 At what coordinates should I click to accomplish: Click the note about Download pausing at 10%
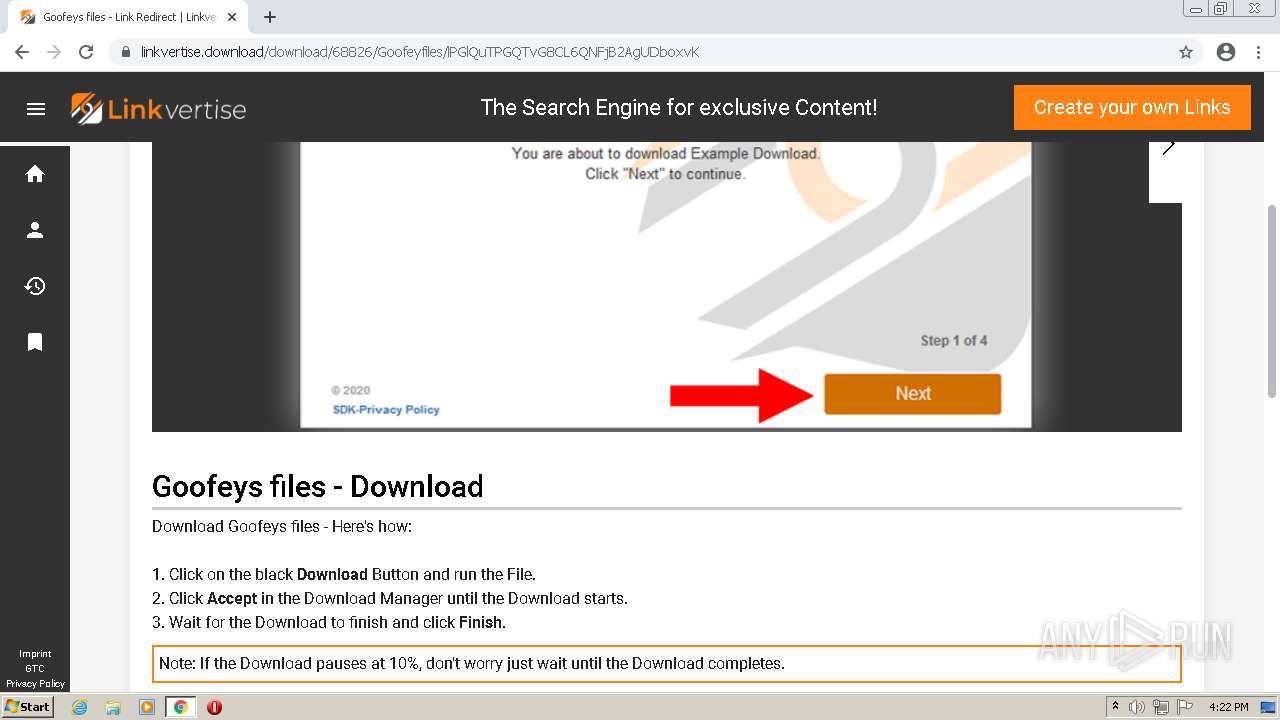coord(667,664)
